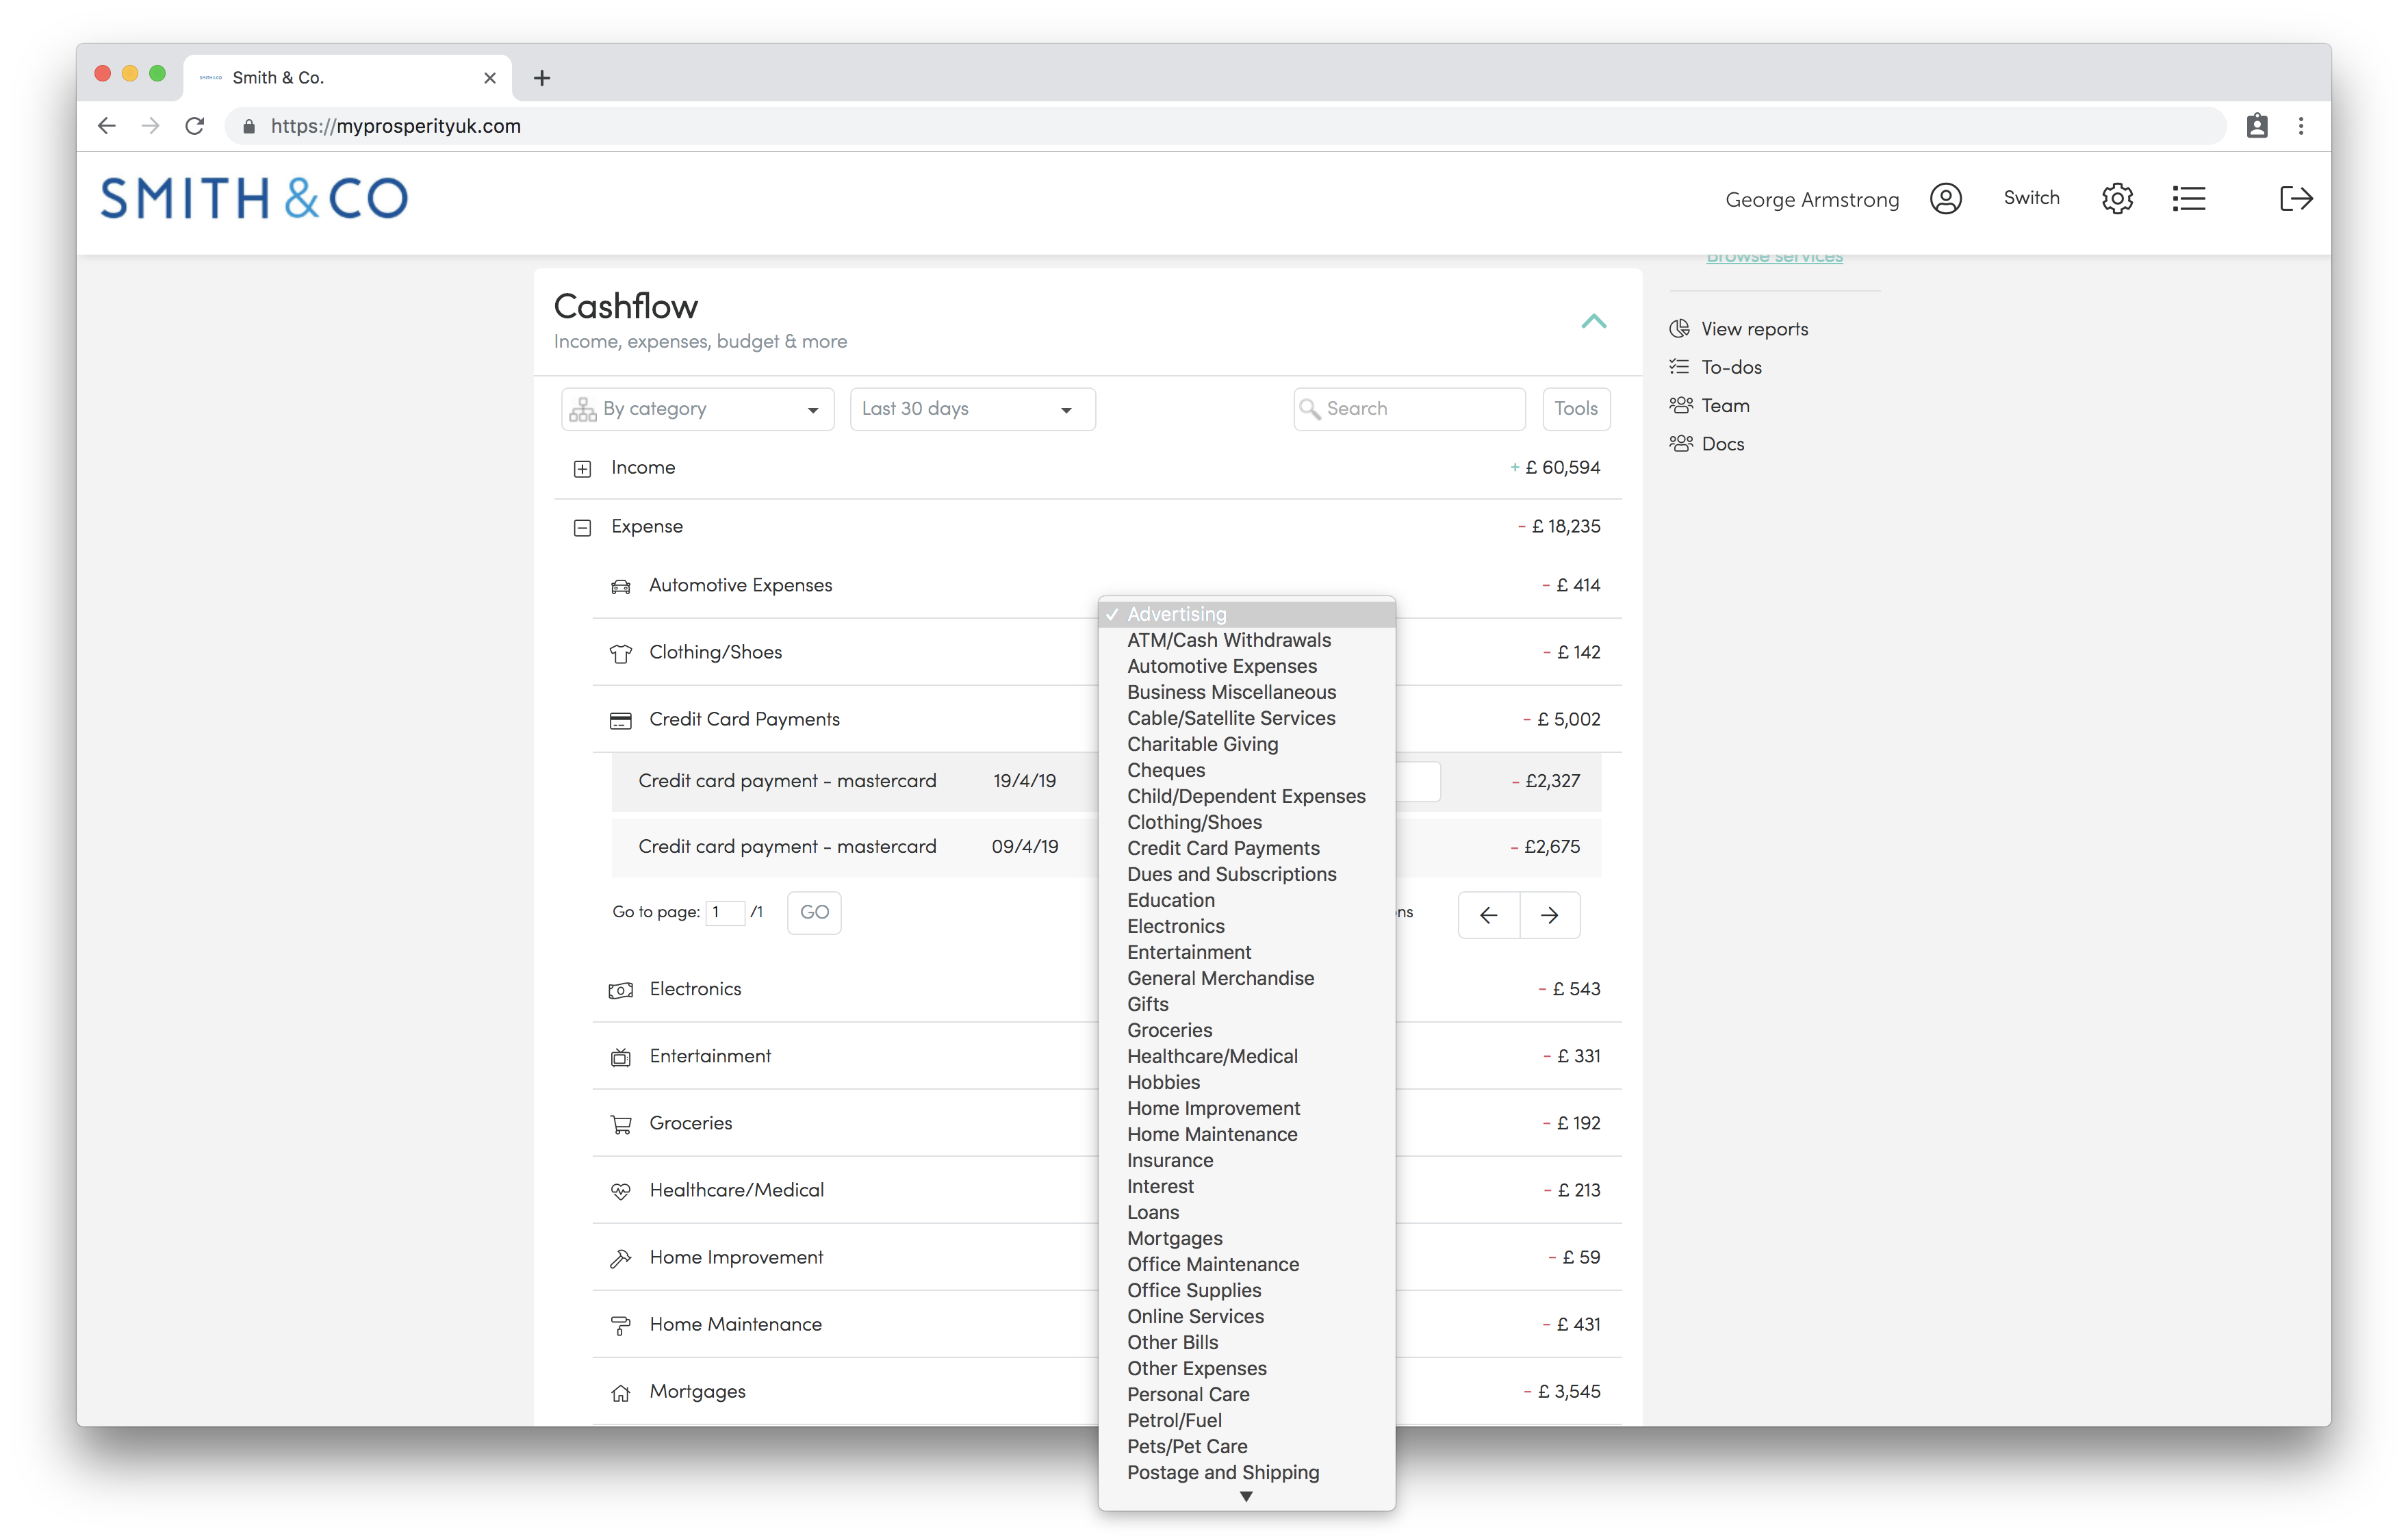Screen dimensions: 2408x1536
Task: Choose Charitable Giving option
Action: coord(1247,744)
